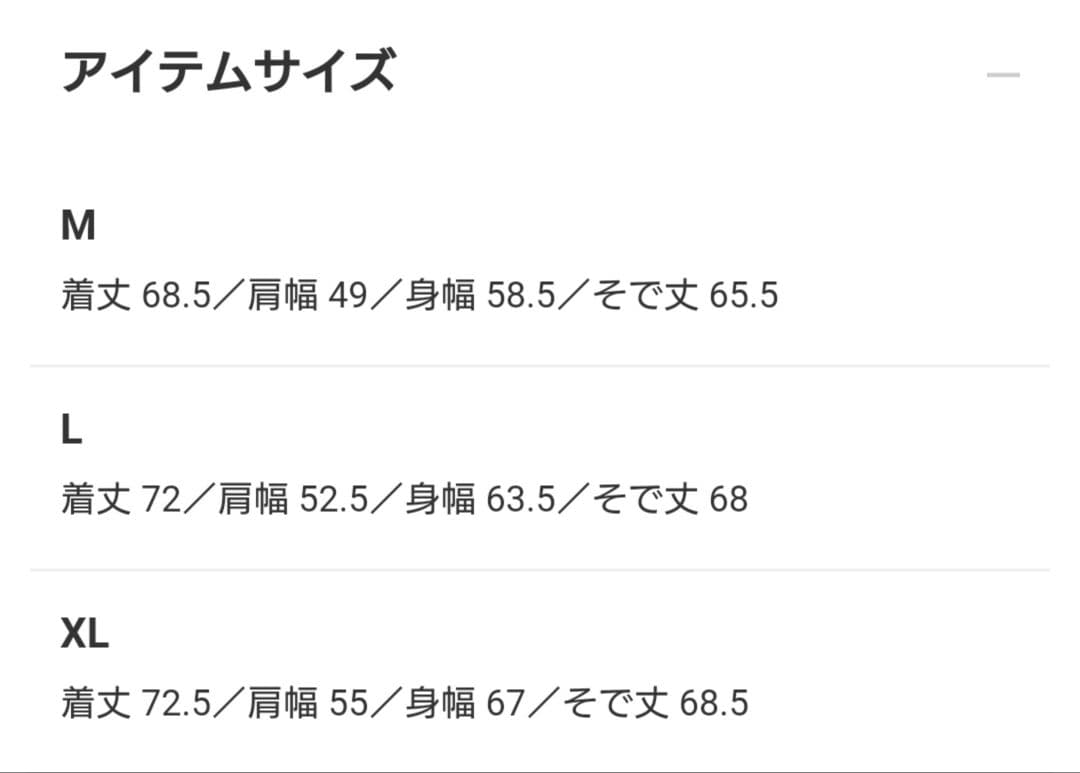Click the アイテムサイズ section header
Screen dimensions: 1080x773
tap(228, 72)
